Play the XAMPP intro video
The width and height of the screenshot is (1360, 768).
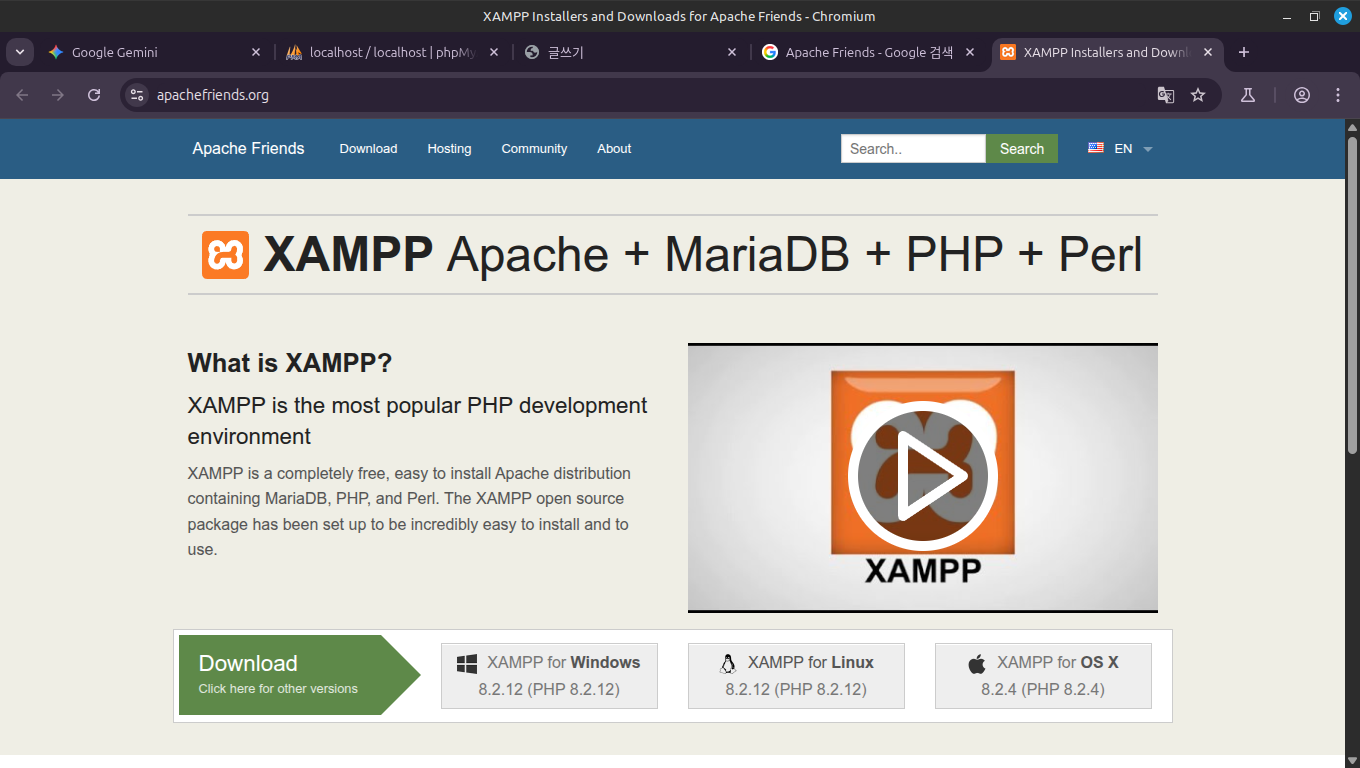point(922,477)
